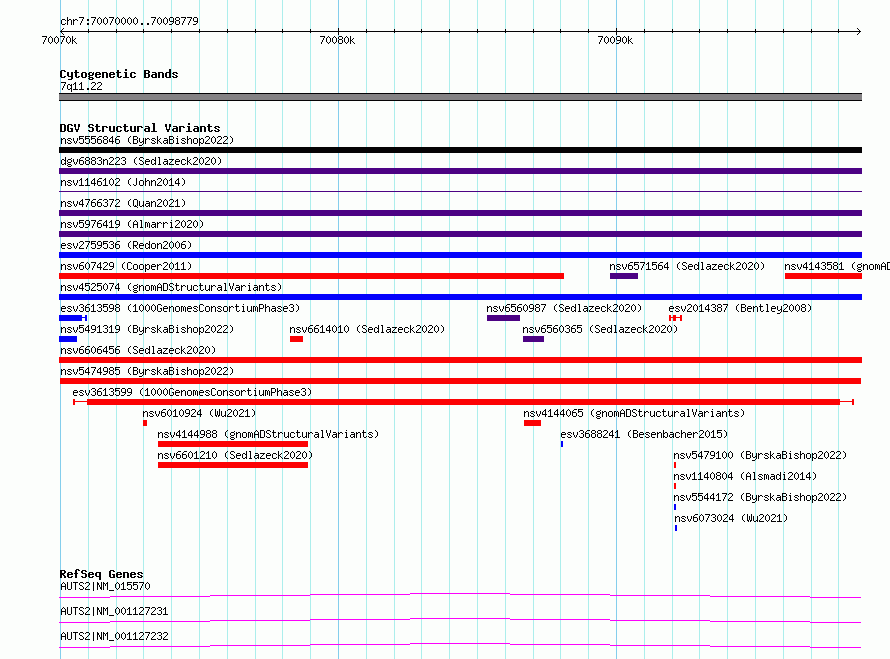Viewport: 890px width, 659px height.
Task: Click the nsv5556846 (ByrskaBishop2022) variant label
Action: click(x=146, y=140)
